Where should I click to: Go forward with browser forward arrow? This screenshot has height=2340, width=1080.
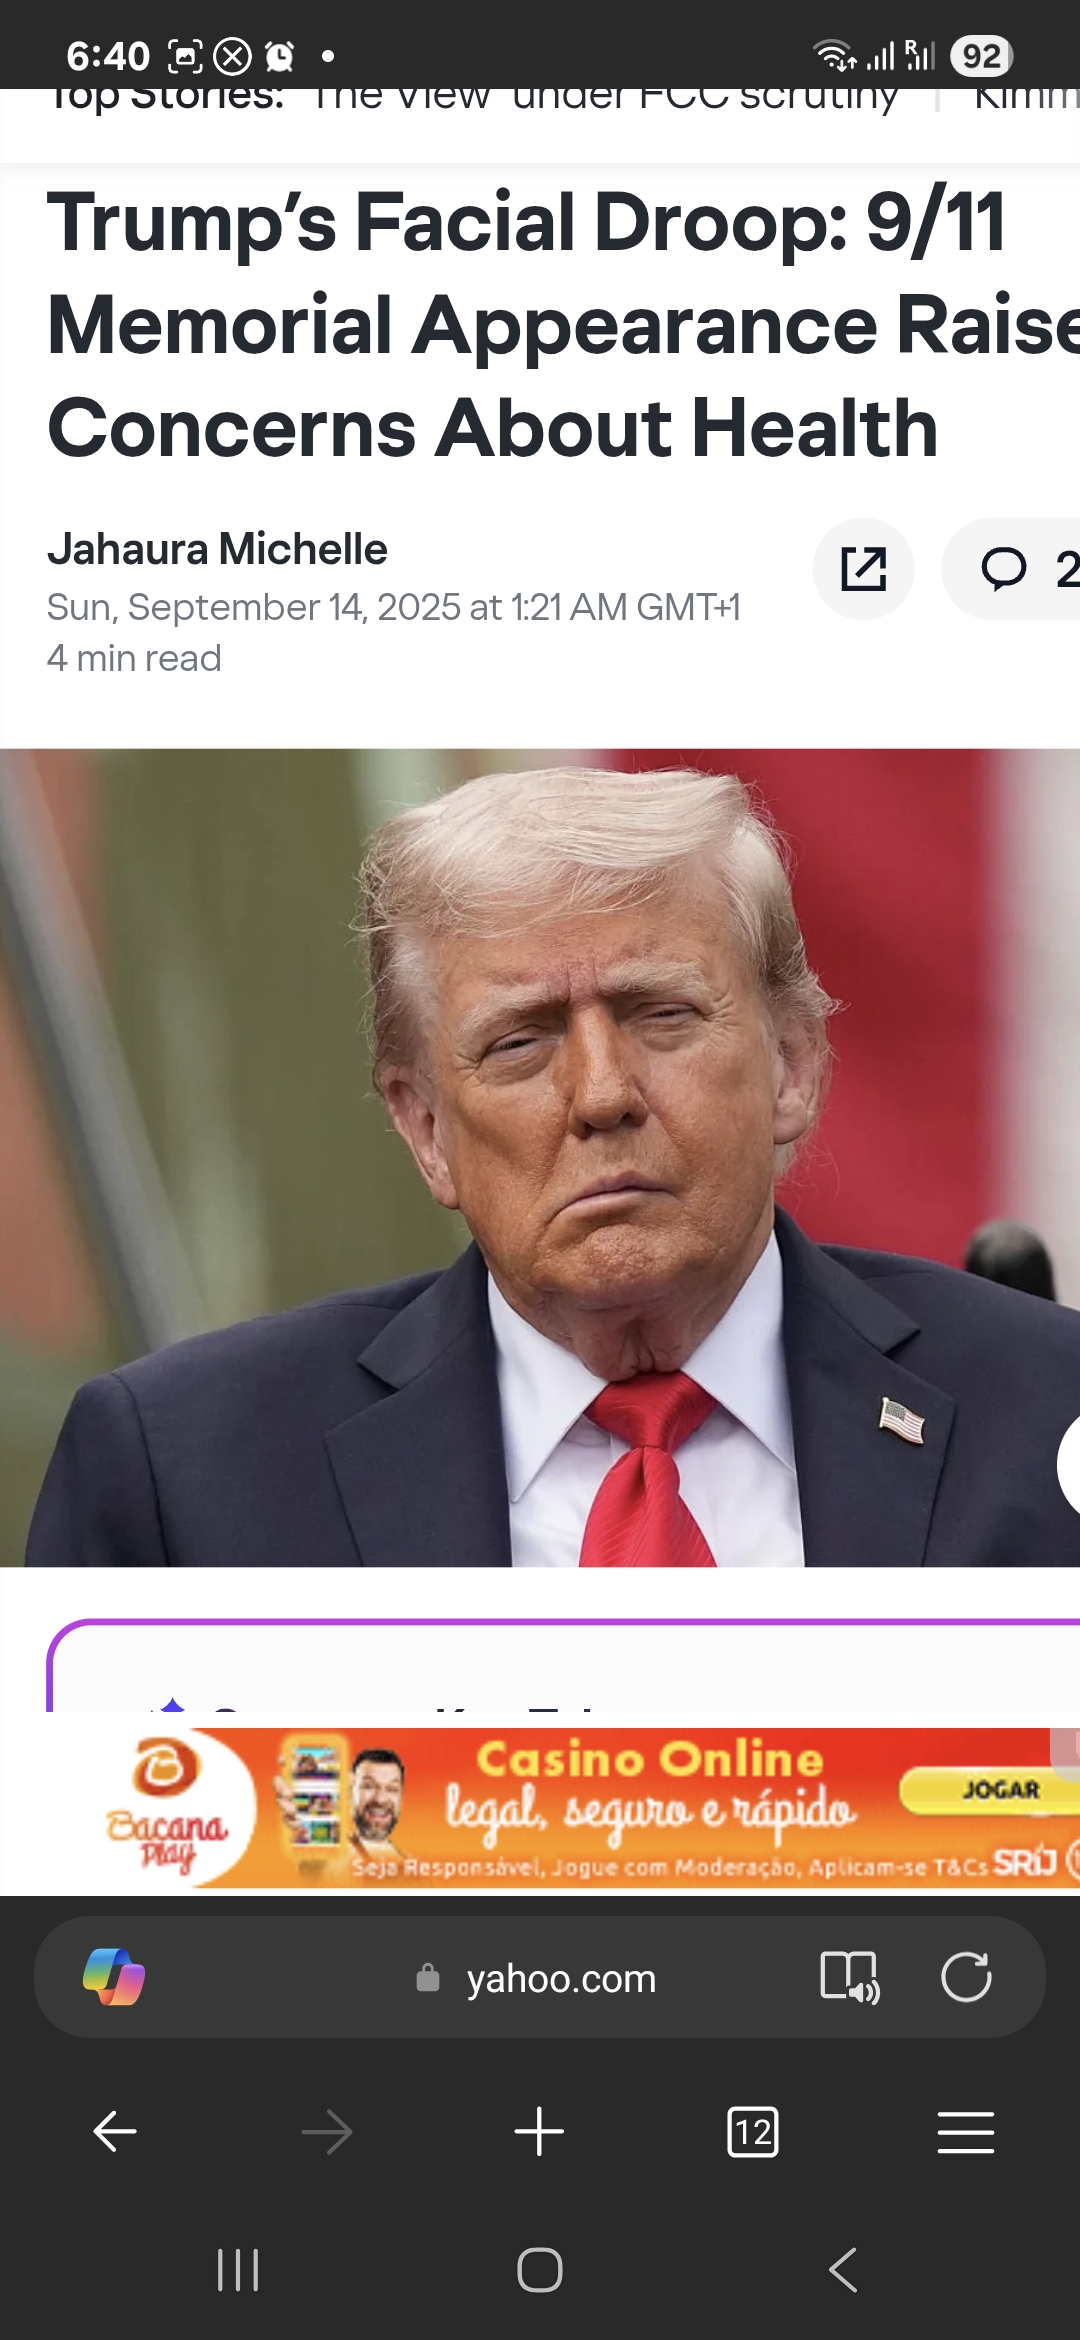pos(327,2131)
